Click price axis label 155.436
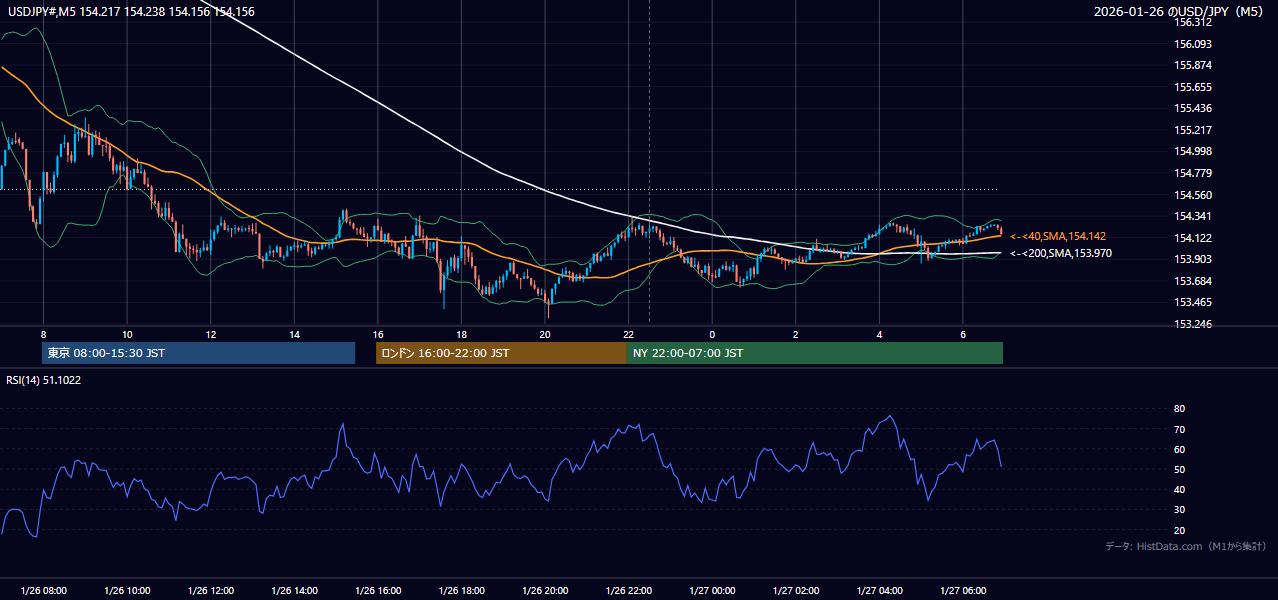This screenshot has height=600, width=1278. (x=1192, y=108)
